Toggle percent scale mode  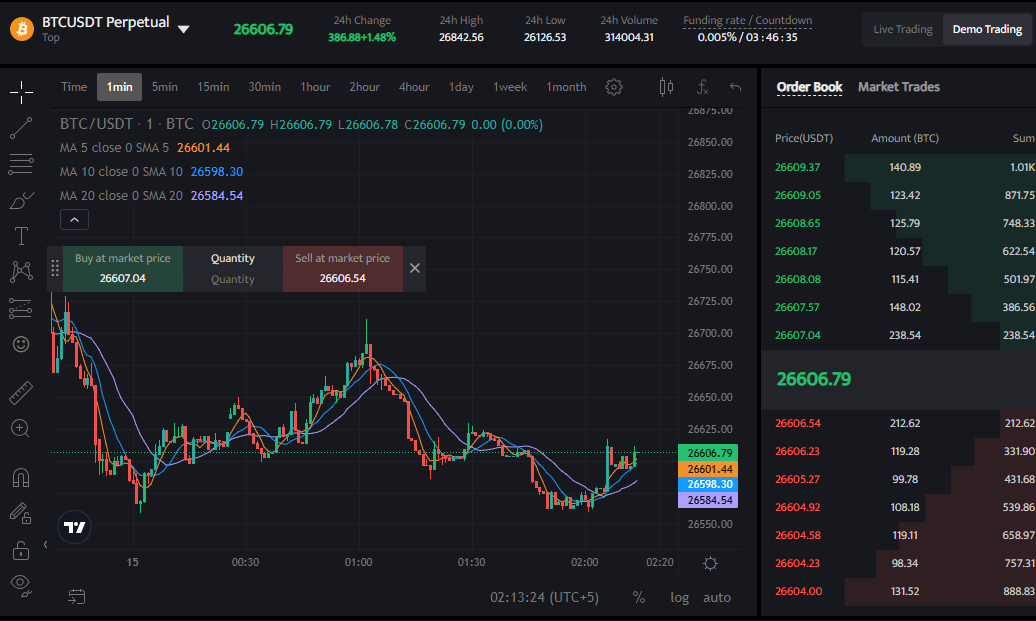coord(638,597)
